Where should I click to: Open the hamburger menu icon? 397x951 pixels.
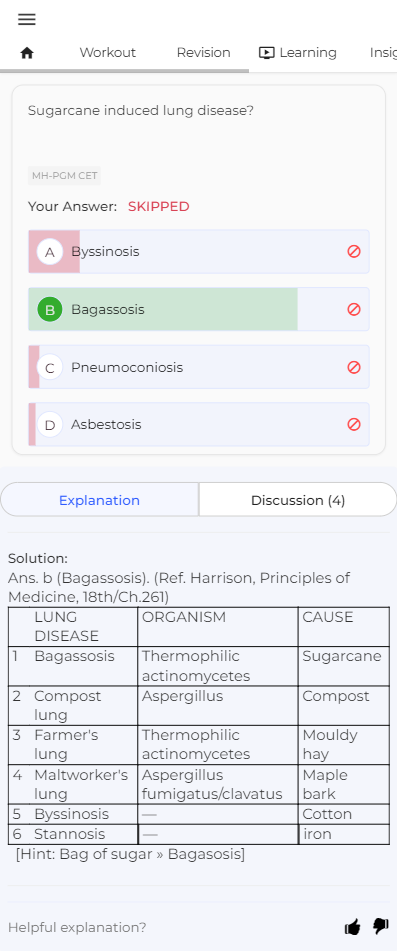[27, 19]
